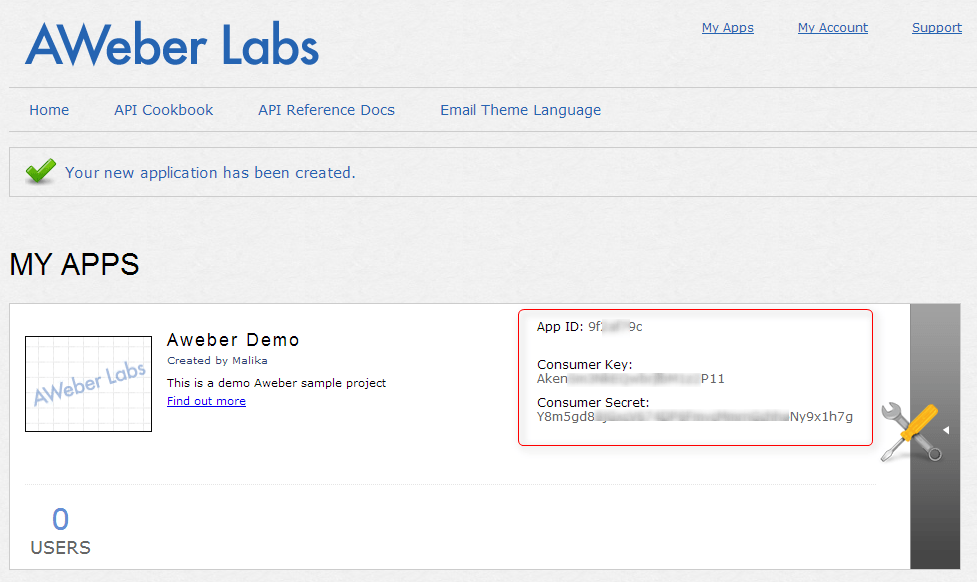Click the Aweber Demo app thumbnail

(x=88, y=384)
